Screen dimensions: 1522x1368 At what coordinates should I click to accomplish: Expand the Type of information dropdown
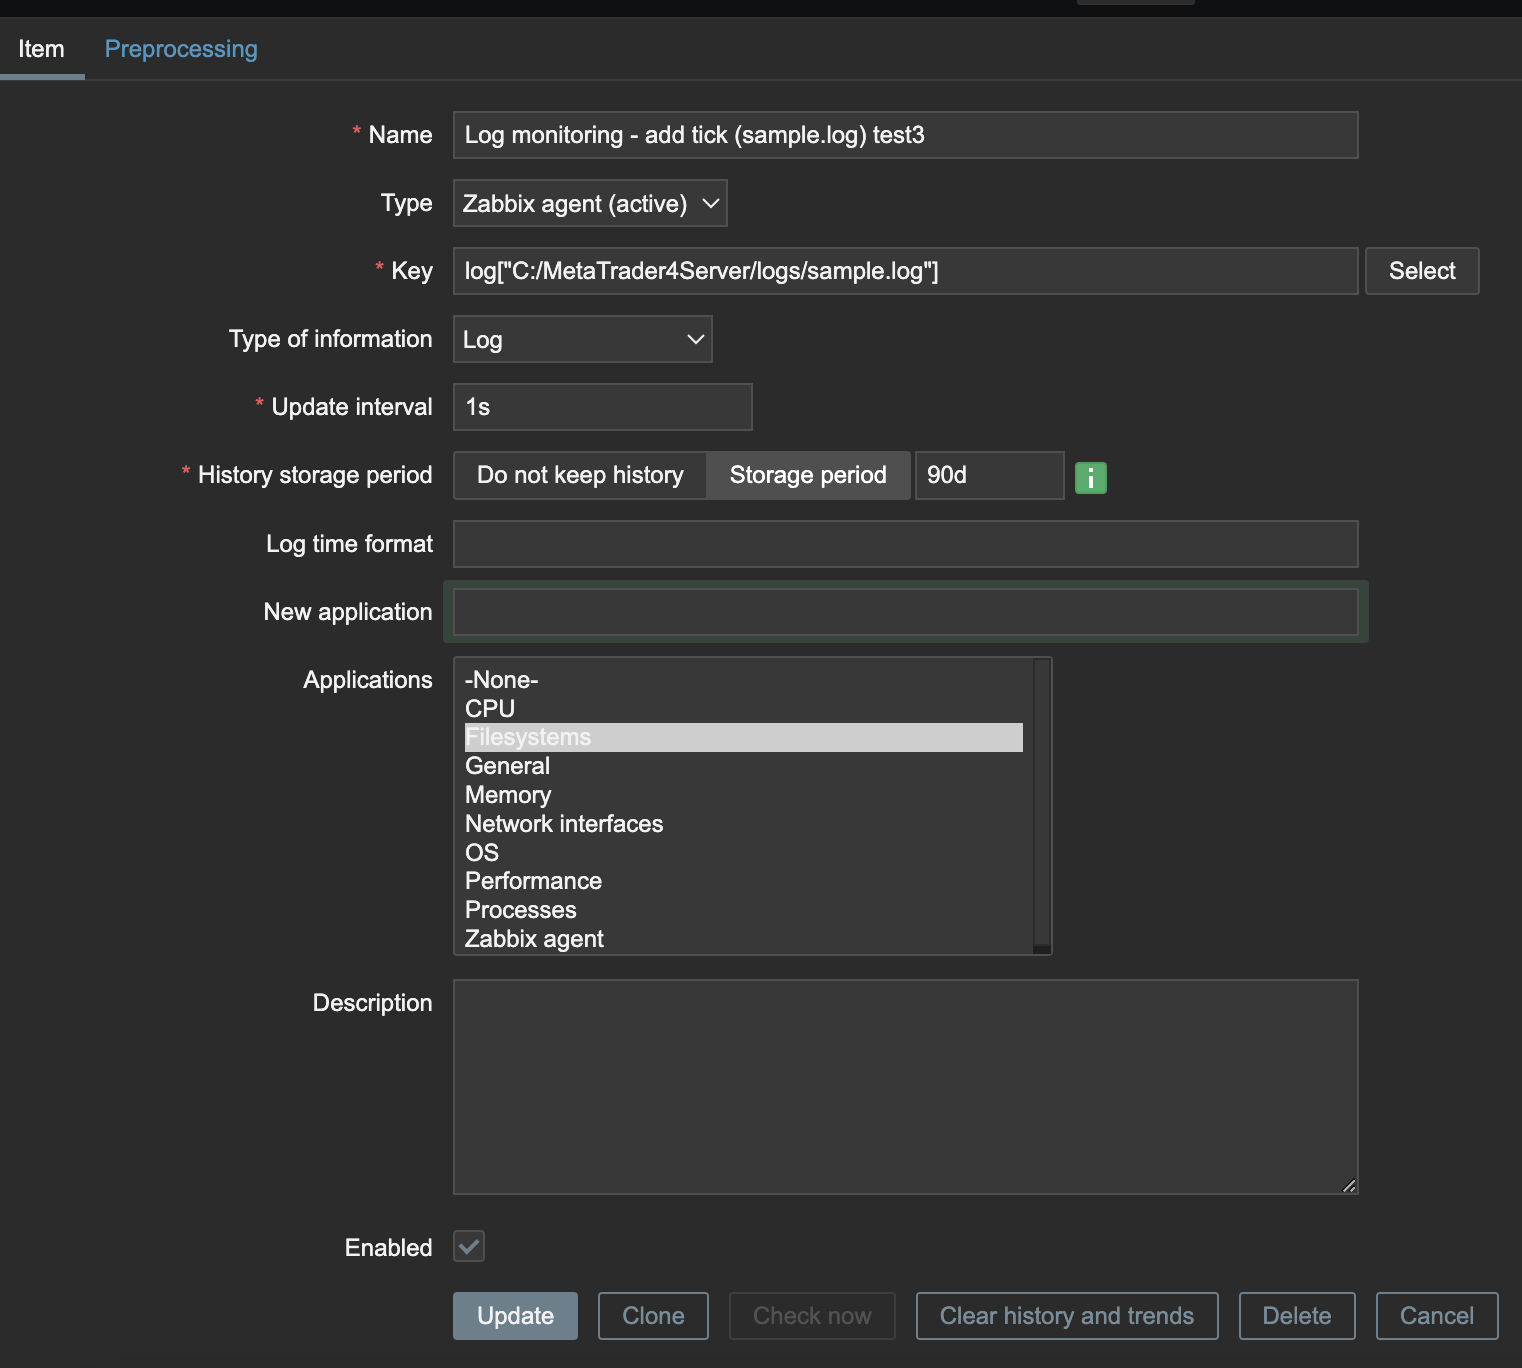pos(582,340)
